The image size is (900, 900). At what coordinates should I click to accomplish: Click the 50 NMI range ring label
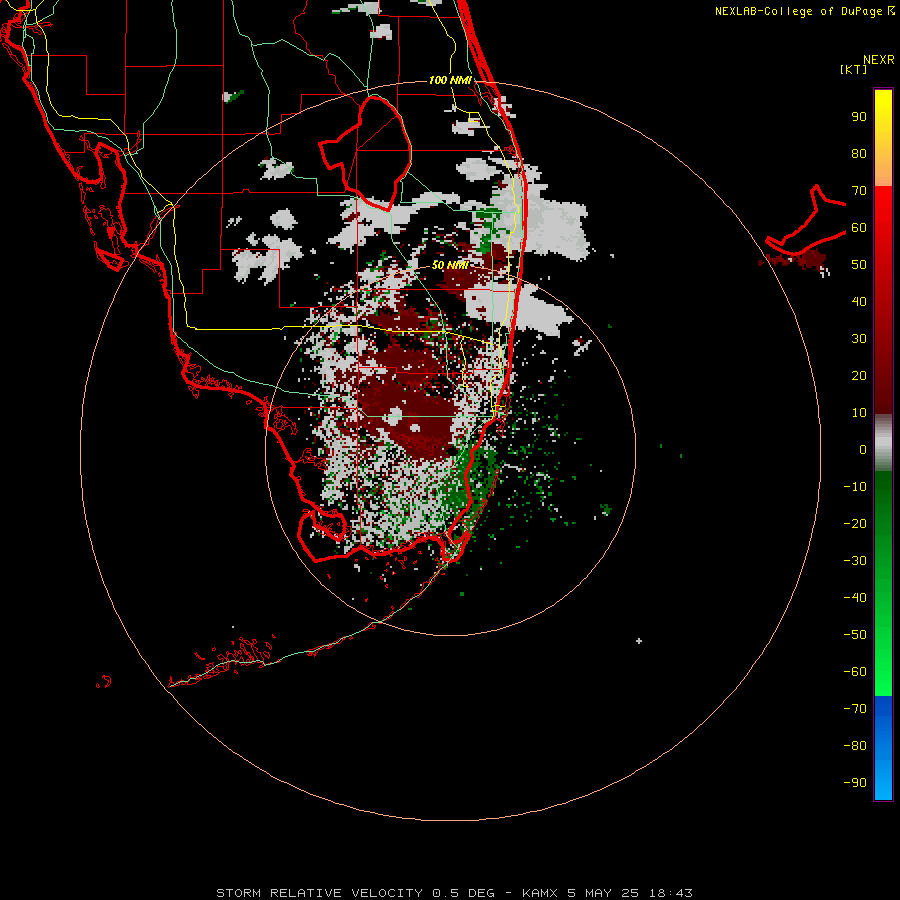tap(450, 265)
